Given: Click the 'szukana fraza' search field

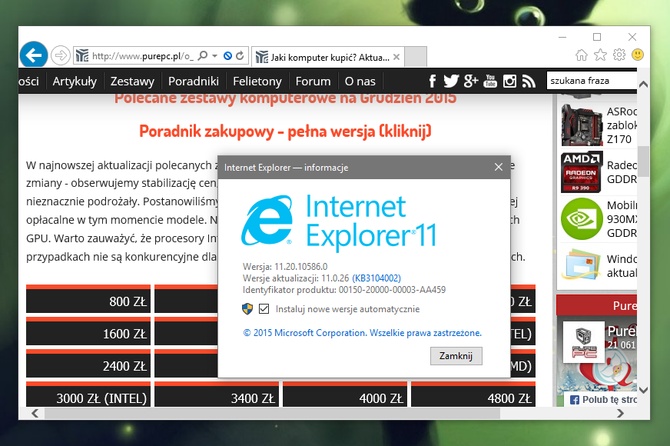Looking at the screenshot, I should tap(592, 81).
